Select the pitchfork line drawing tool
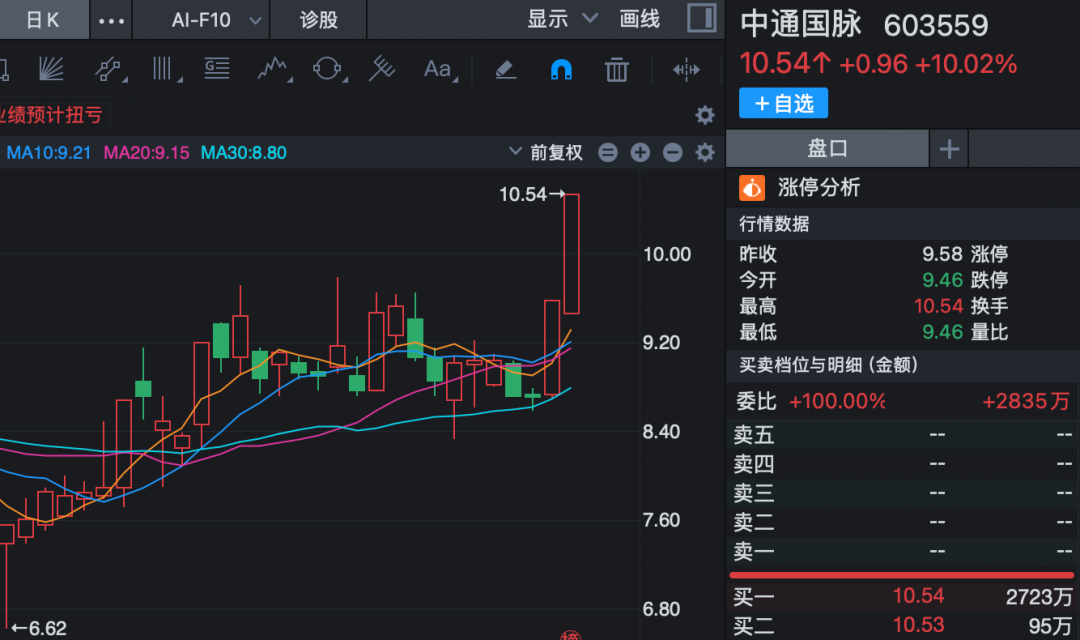1080x640 pixels. click(x=382, y=69)
